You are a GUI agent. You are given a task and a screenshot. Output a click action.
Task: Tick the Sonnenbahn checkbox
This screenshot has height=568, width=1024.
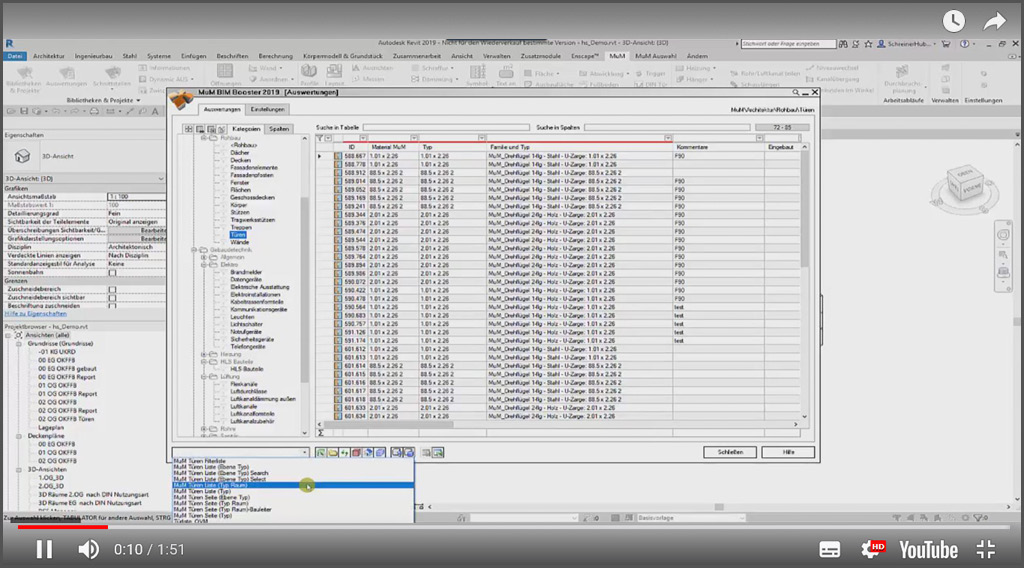pyautogui.click(x=113, y=272)
